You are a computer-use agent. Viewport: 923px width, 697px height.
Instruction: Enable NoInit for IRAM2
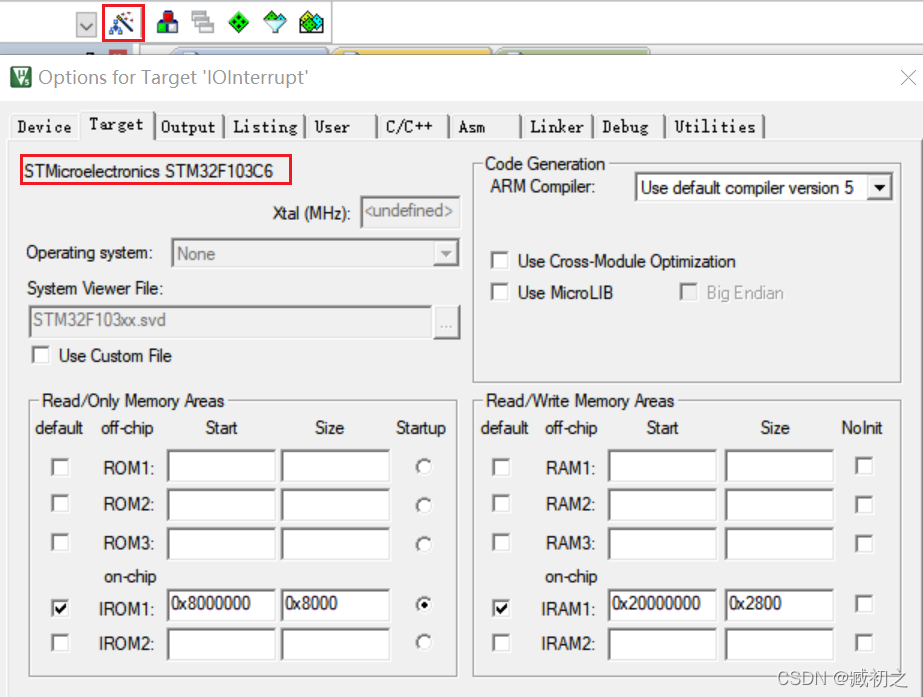point(864,642)
